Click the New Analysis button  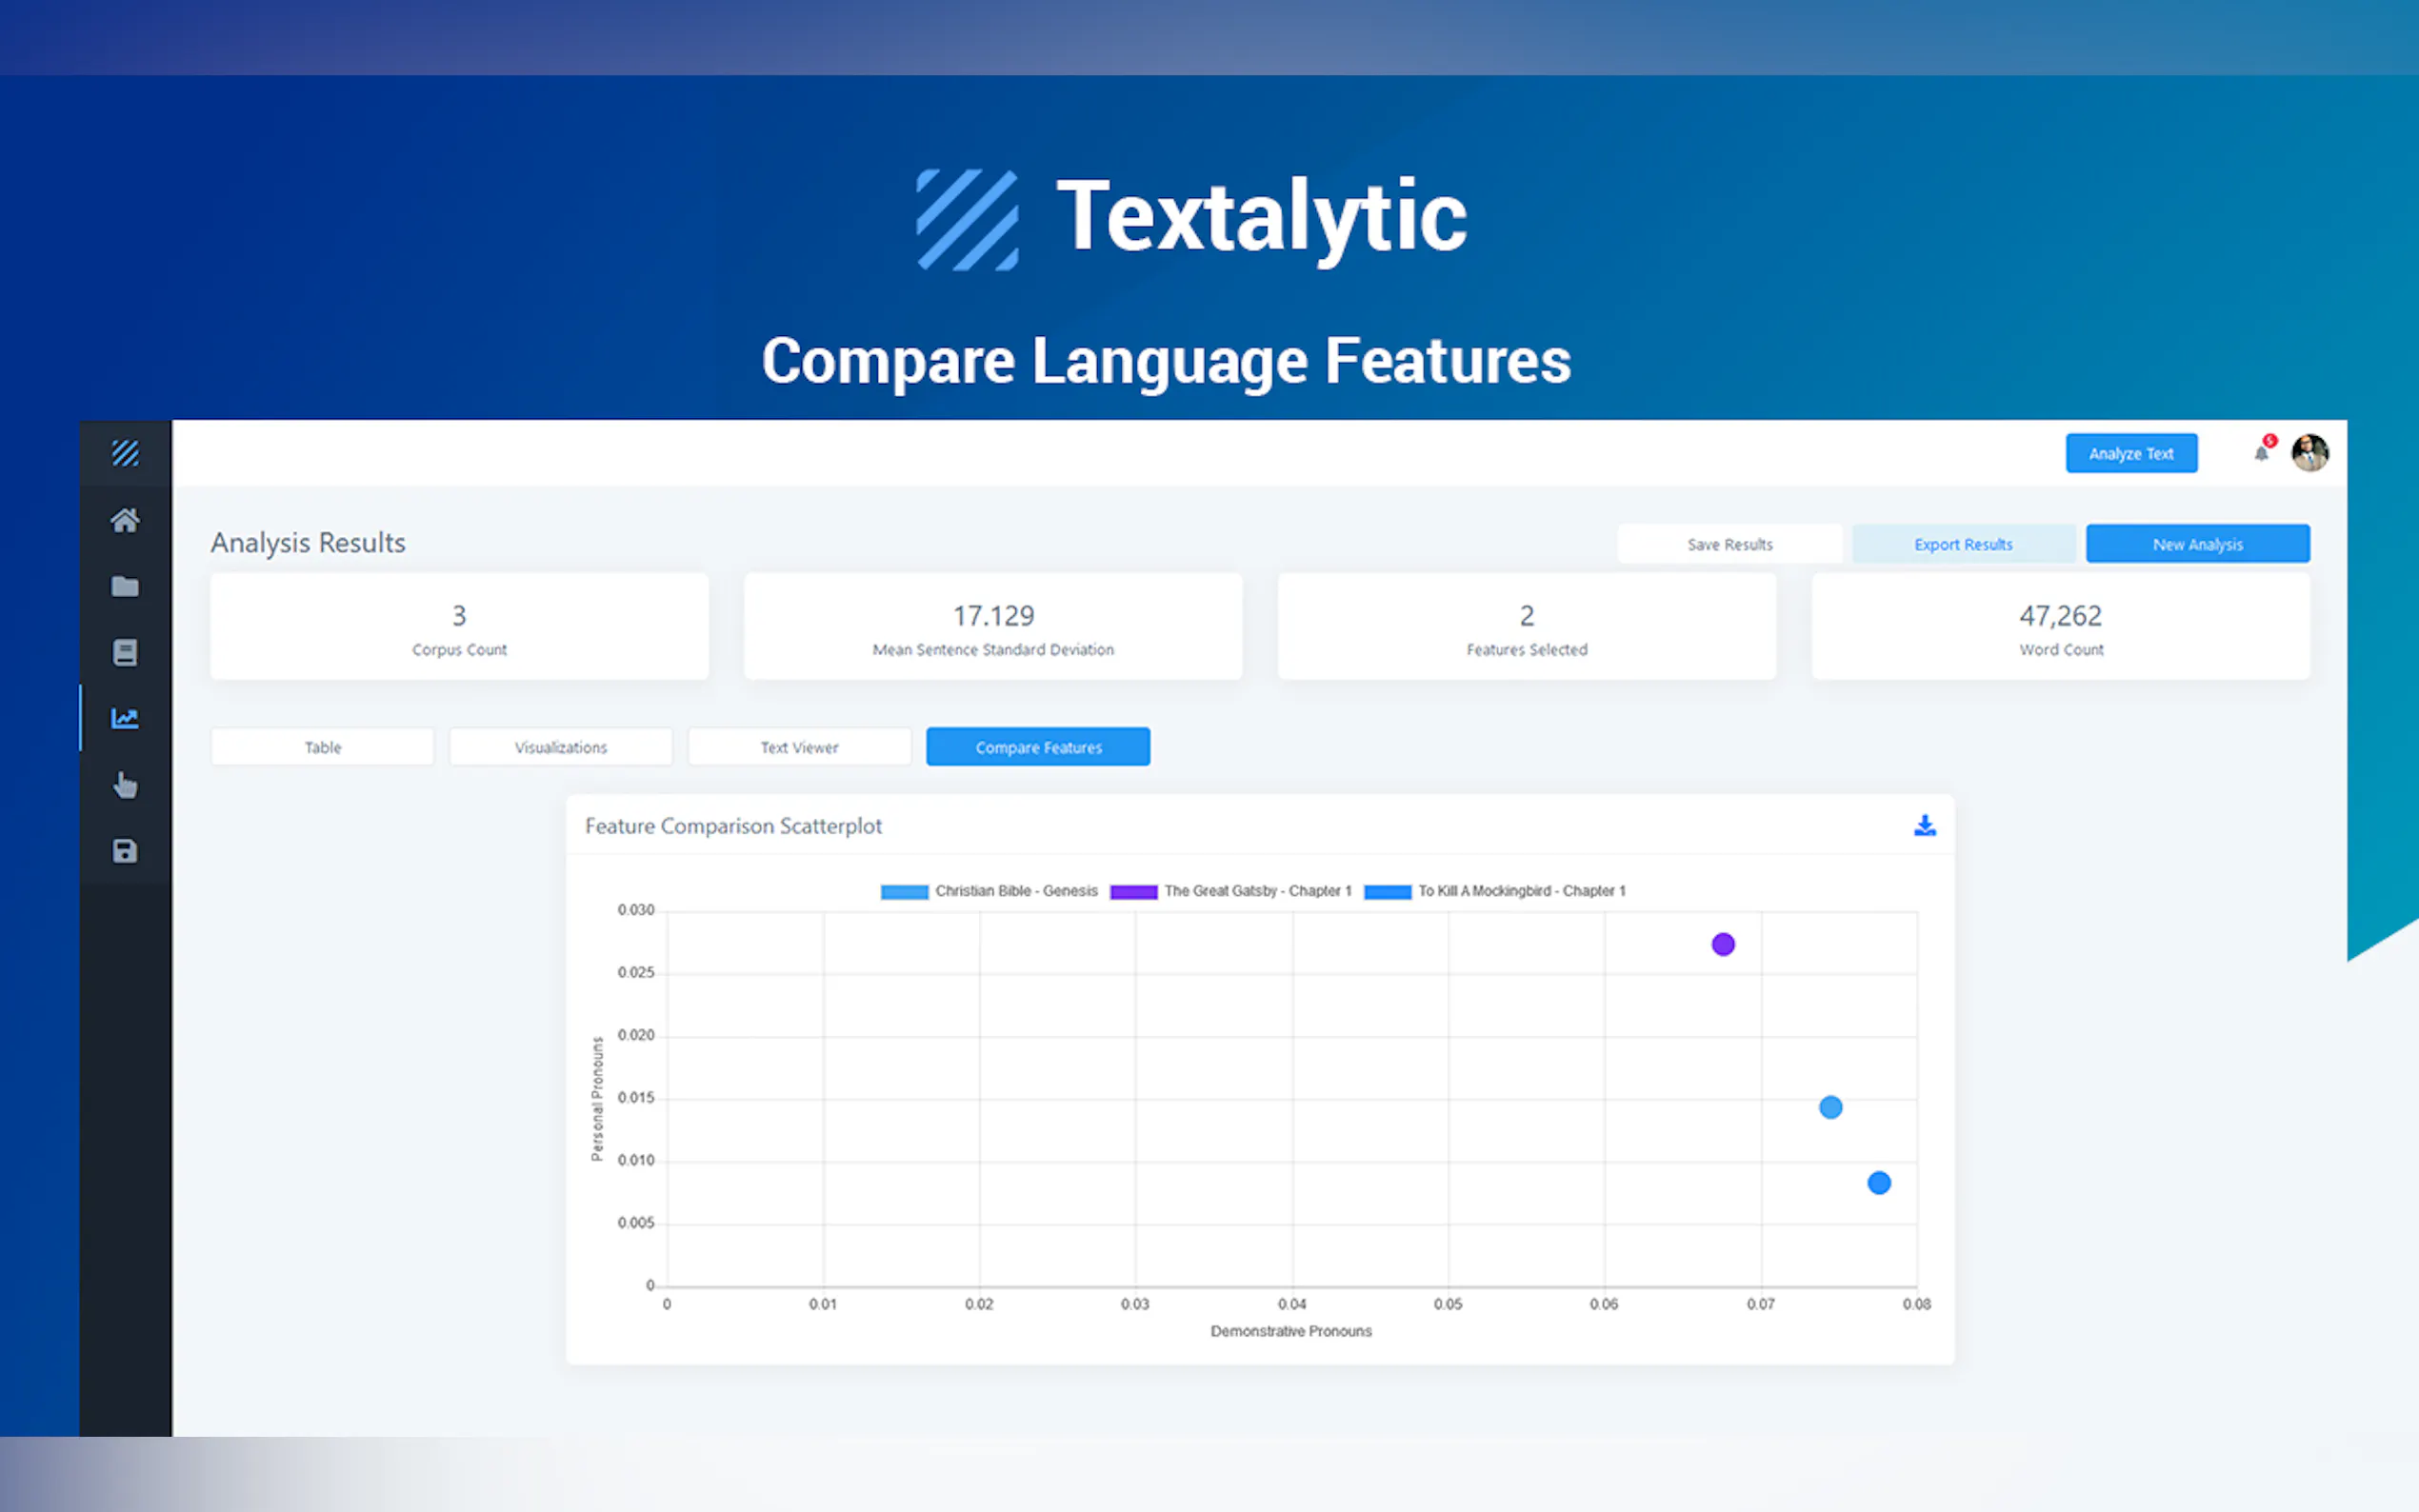pyautogui.click(x=2197, y=544)
